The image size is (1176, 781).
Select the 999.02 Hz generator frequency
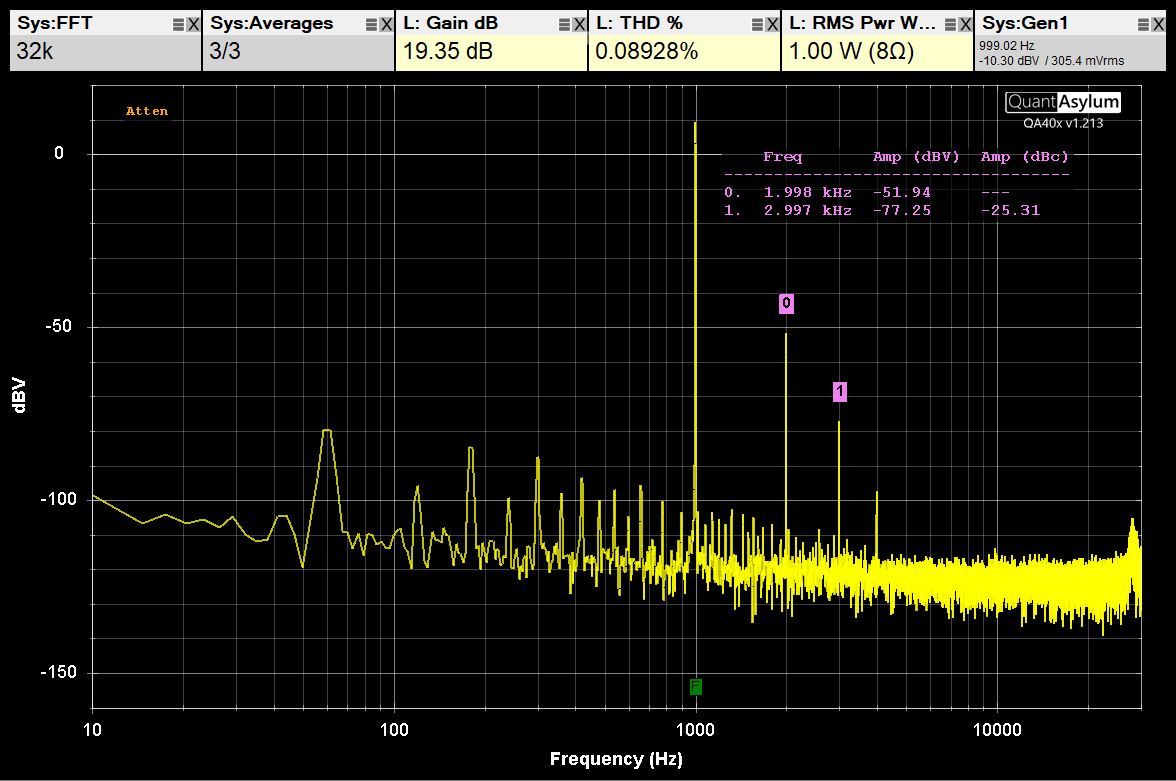click(1006, 46)
